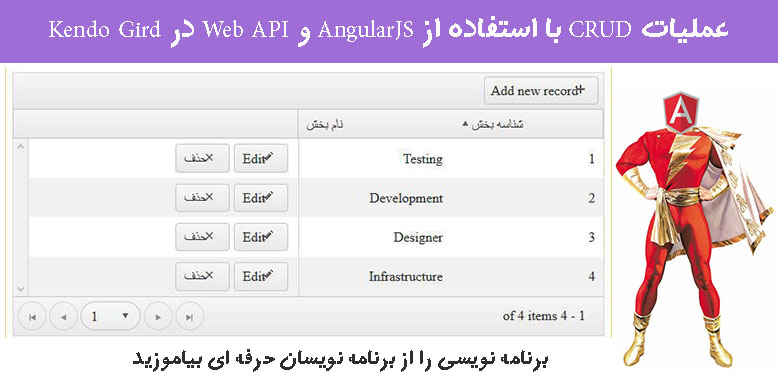Click ID cell 3 in Designer row
Image resolution: width=778 pixels, height=384 pixels.
(591, 238)
